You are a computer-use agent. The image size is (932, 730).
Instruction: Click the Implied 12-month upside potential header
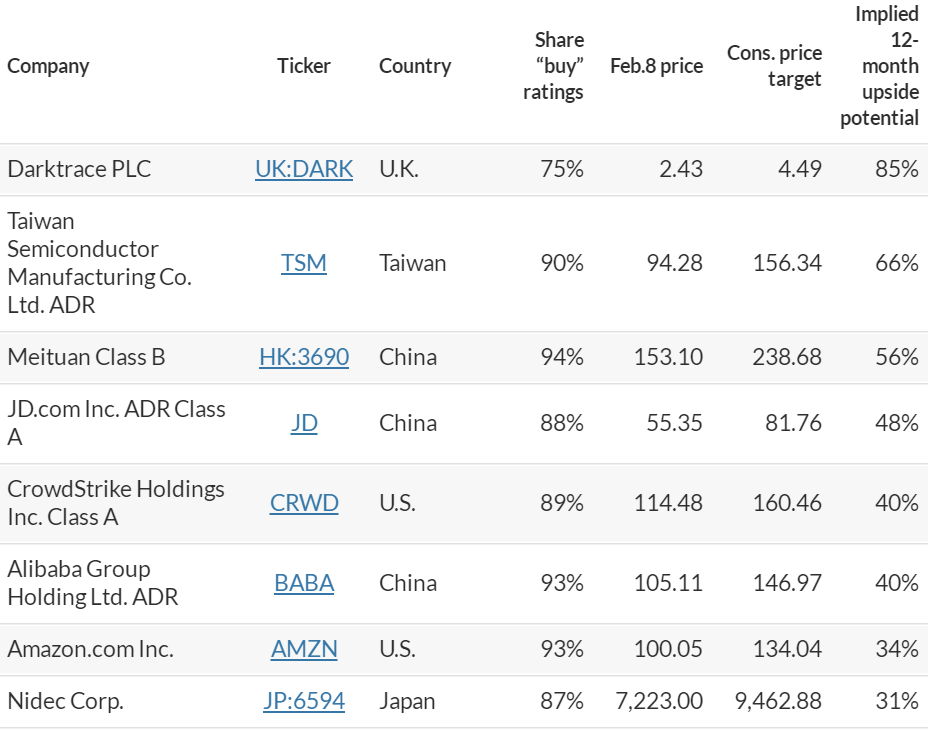point(880,66)
